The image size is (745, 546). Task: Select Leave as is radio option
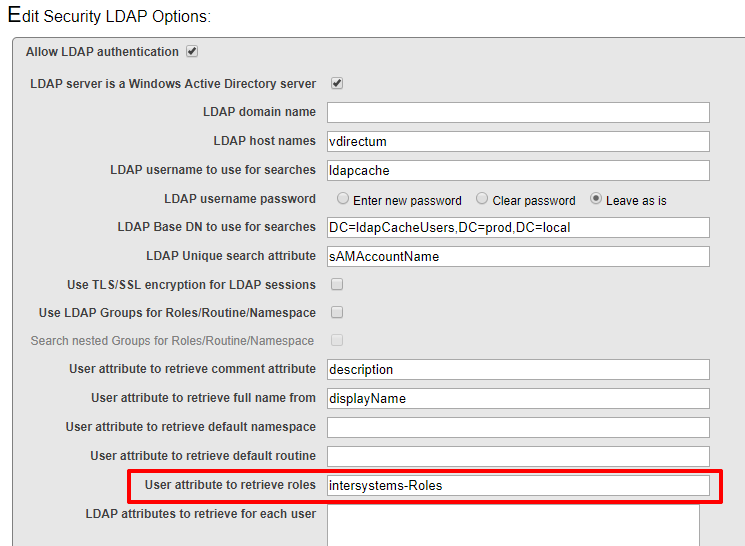point(596,199)
